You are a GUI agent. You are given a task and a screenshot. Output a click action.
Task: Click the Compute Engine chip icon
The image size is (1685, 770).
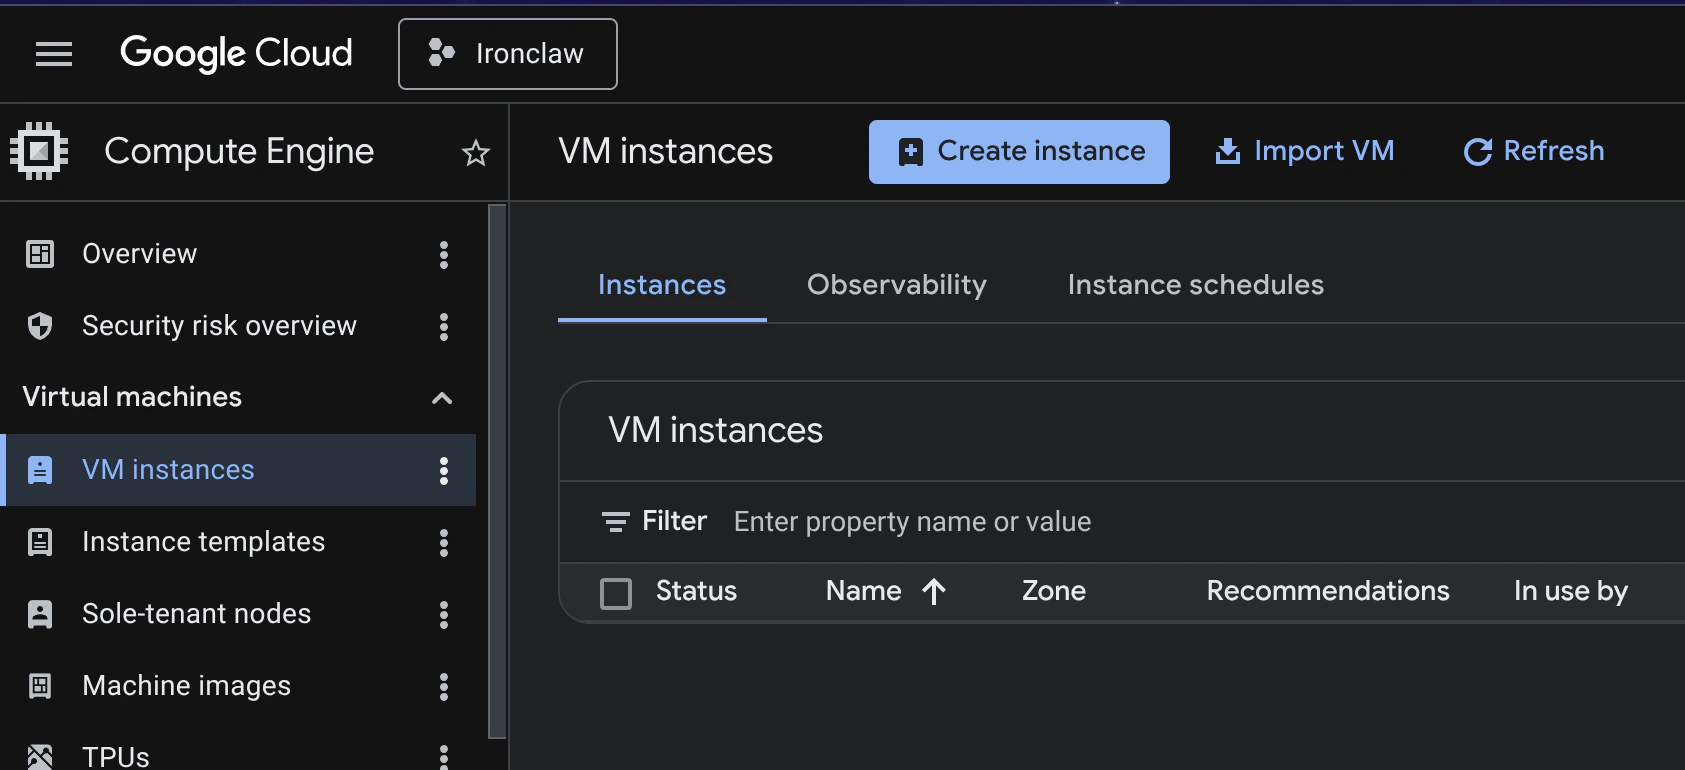pyautogui.click(x=39, y=151)
